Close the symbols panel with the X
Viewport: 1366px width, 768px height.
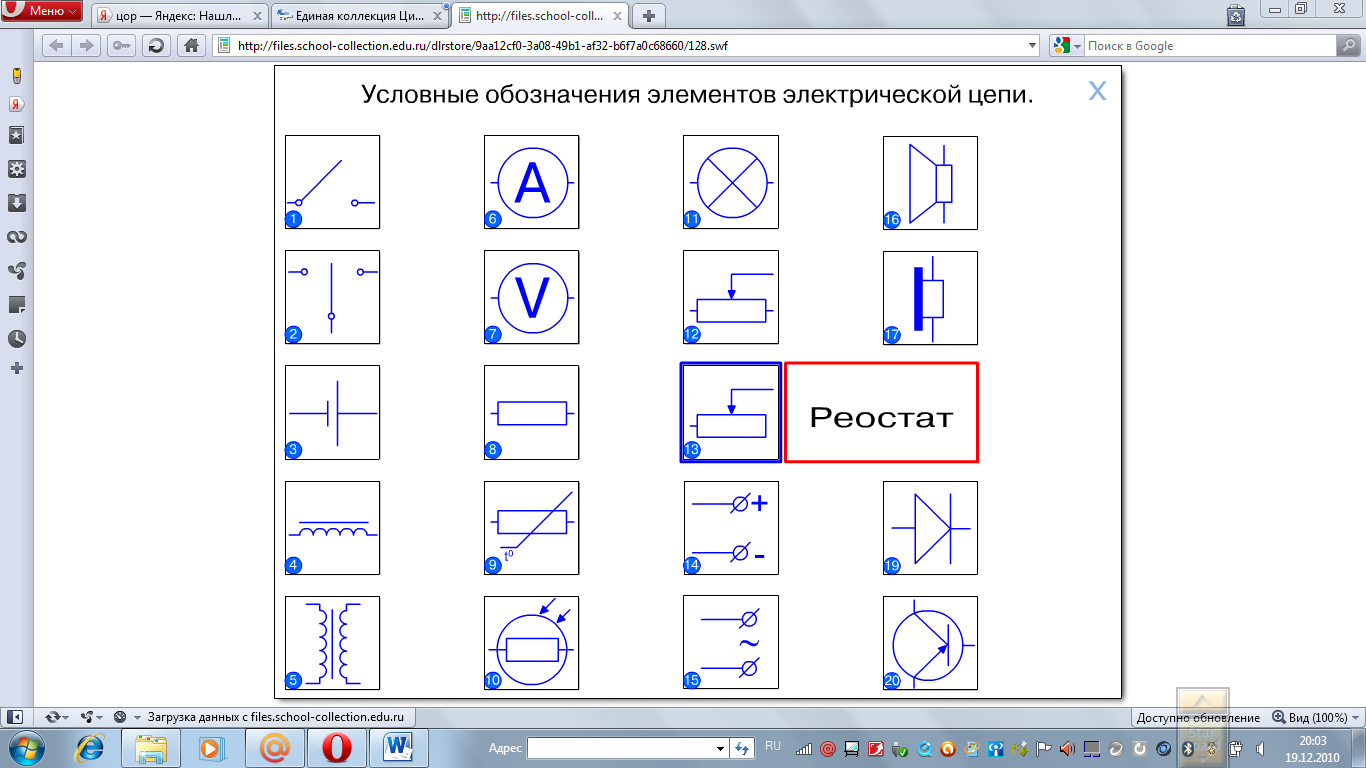pos(1097,91)
